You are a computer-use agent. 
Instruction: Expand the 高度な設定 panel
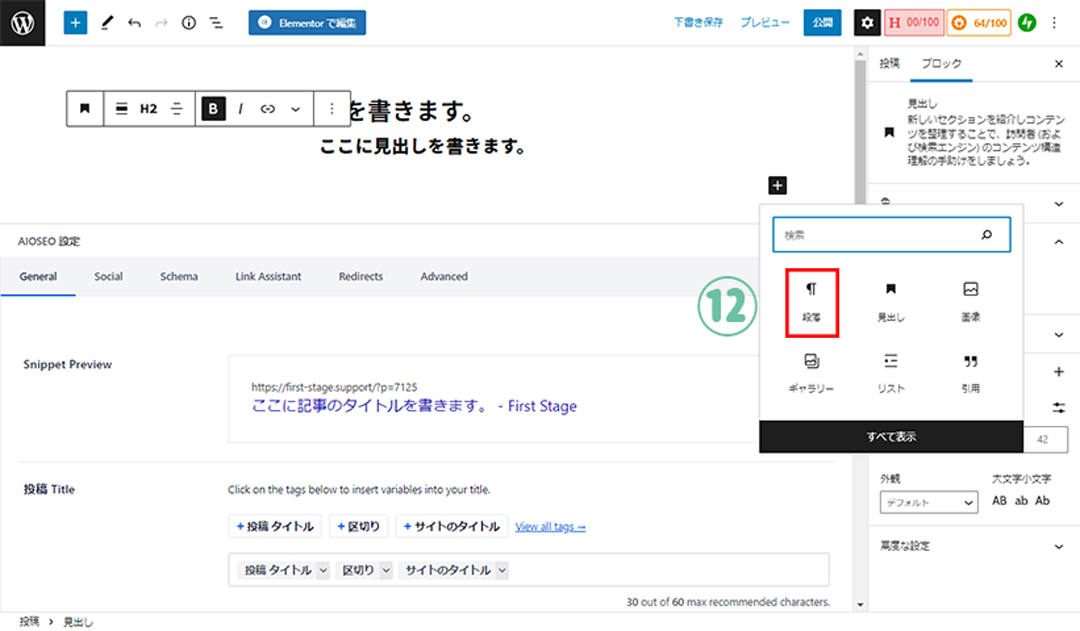click(968, 546)
